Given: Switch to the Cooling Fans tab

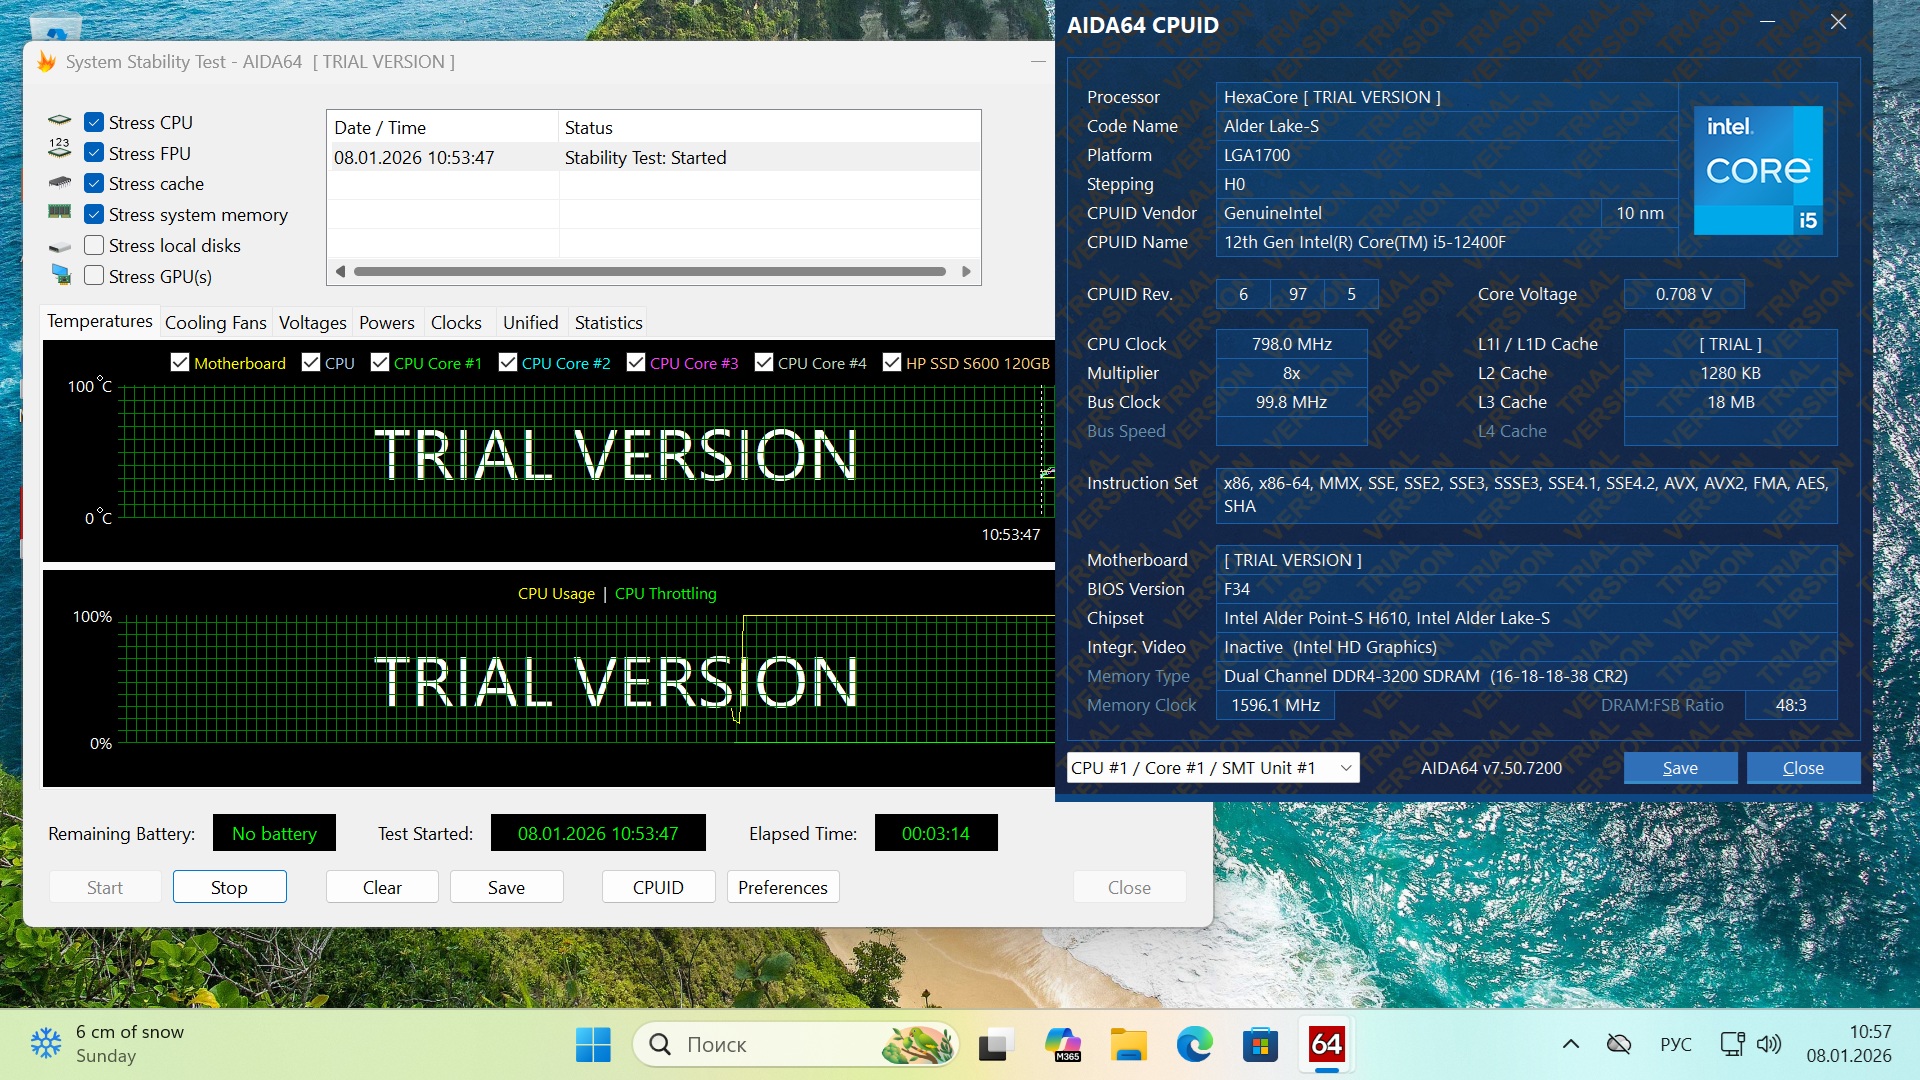Looking at the screenshot, I should [215, 322].
